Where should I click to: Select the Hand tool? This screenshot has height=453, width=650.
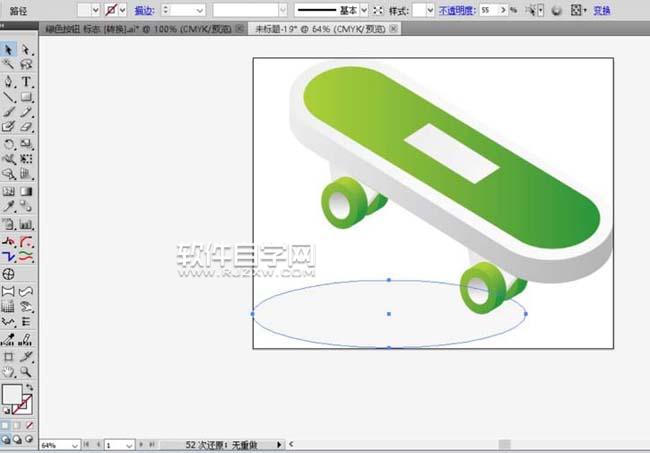click(x=8, y=372)
